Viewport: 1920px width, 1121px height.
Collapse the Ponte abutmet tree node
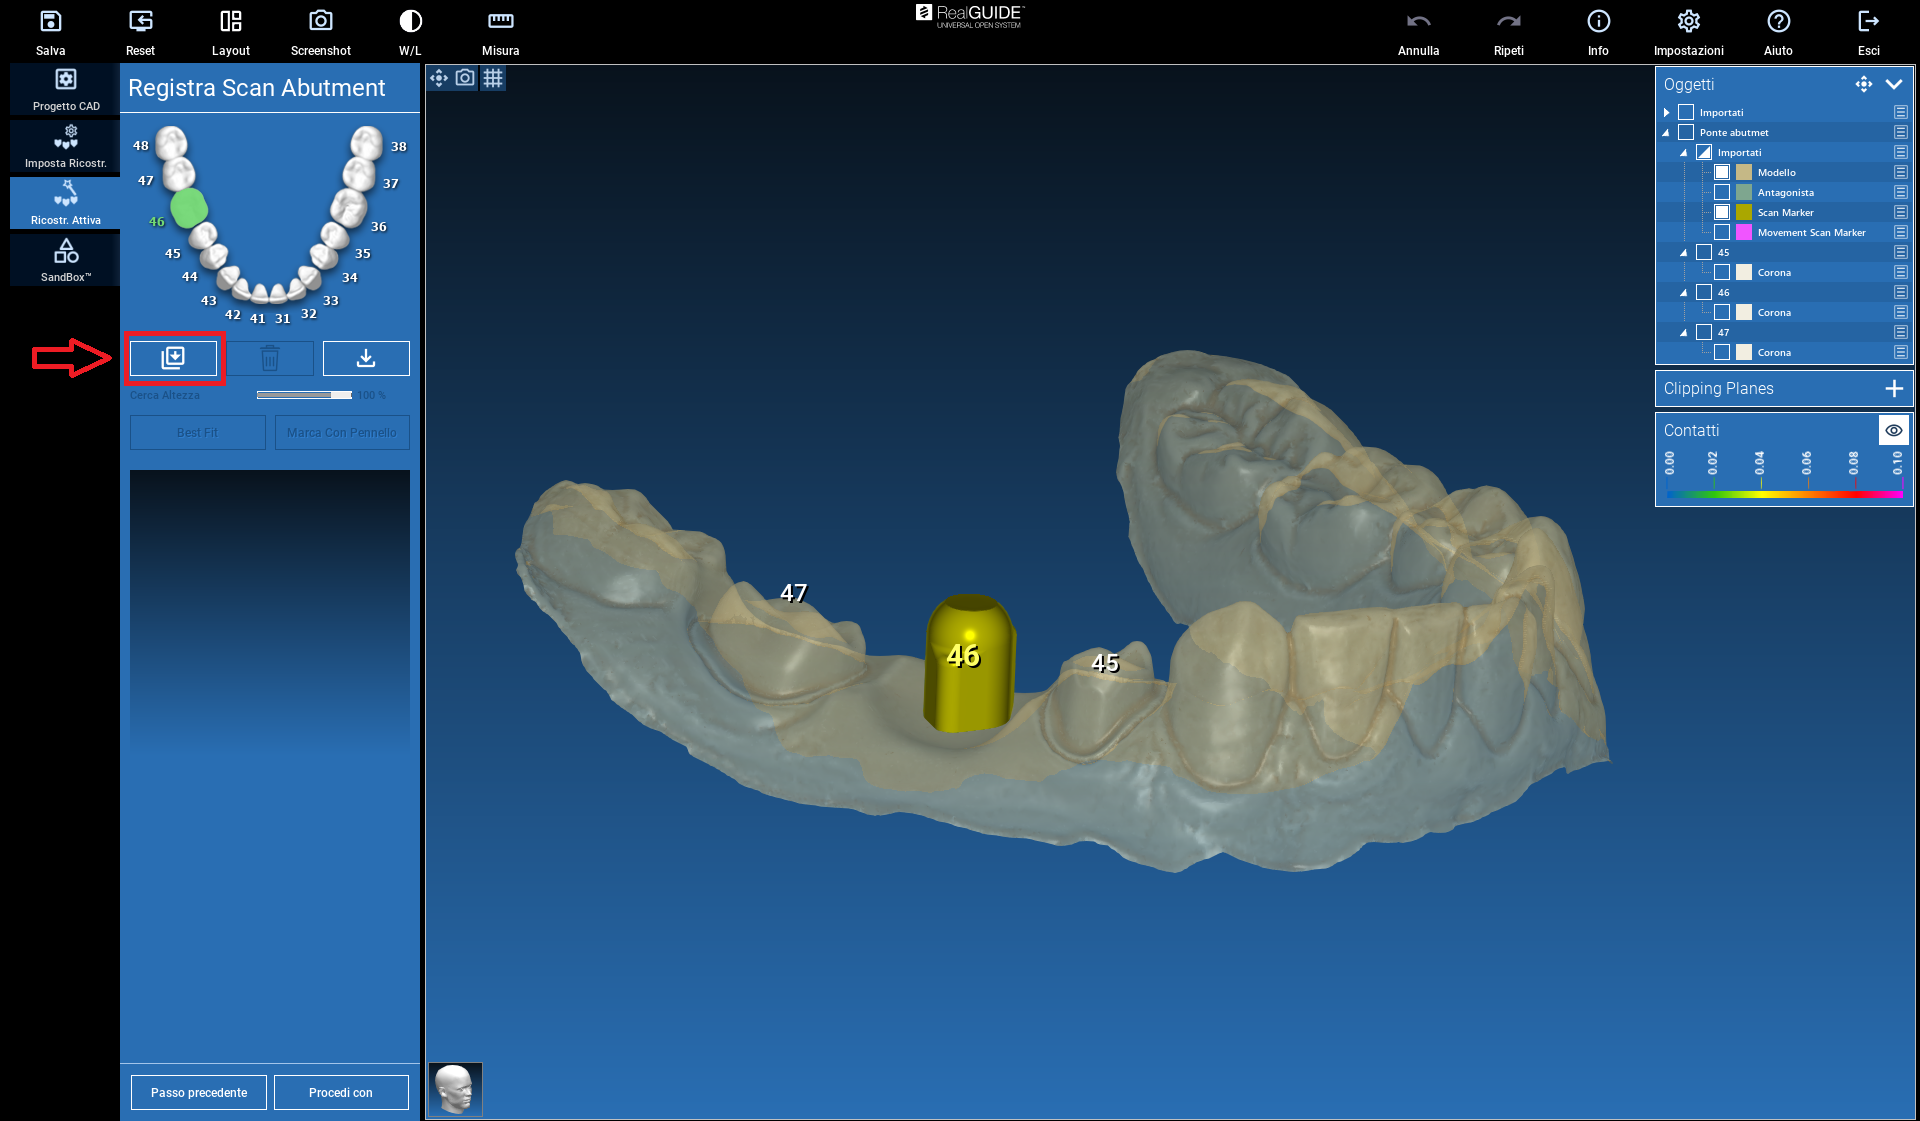click(1667, 132)
